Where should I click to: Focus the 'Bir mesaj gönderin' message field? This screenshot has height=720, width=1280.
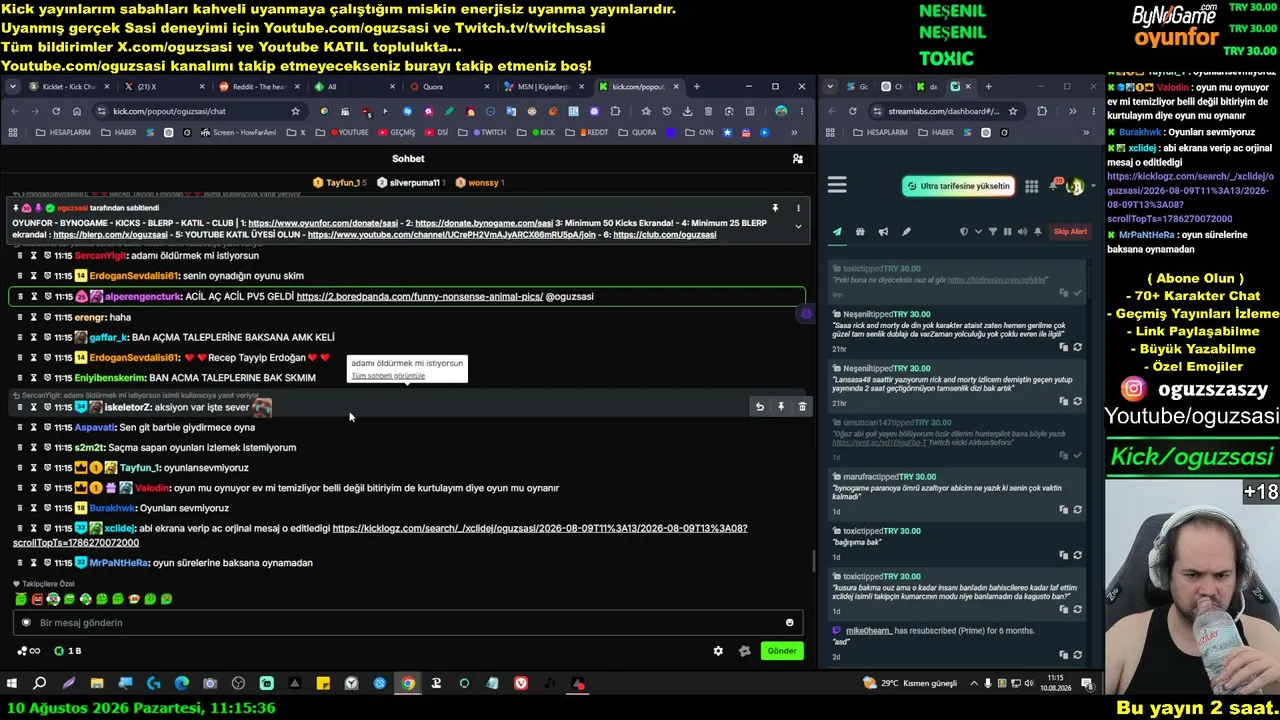(x=408, y=623)
